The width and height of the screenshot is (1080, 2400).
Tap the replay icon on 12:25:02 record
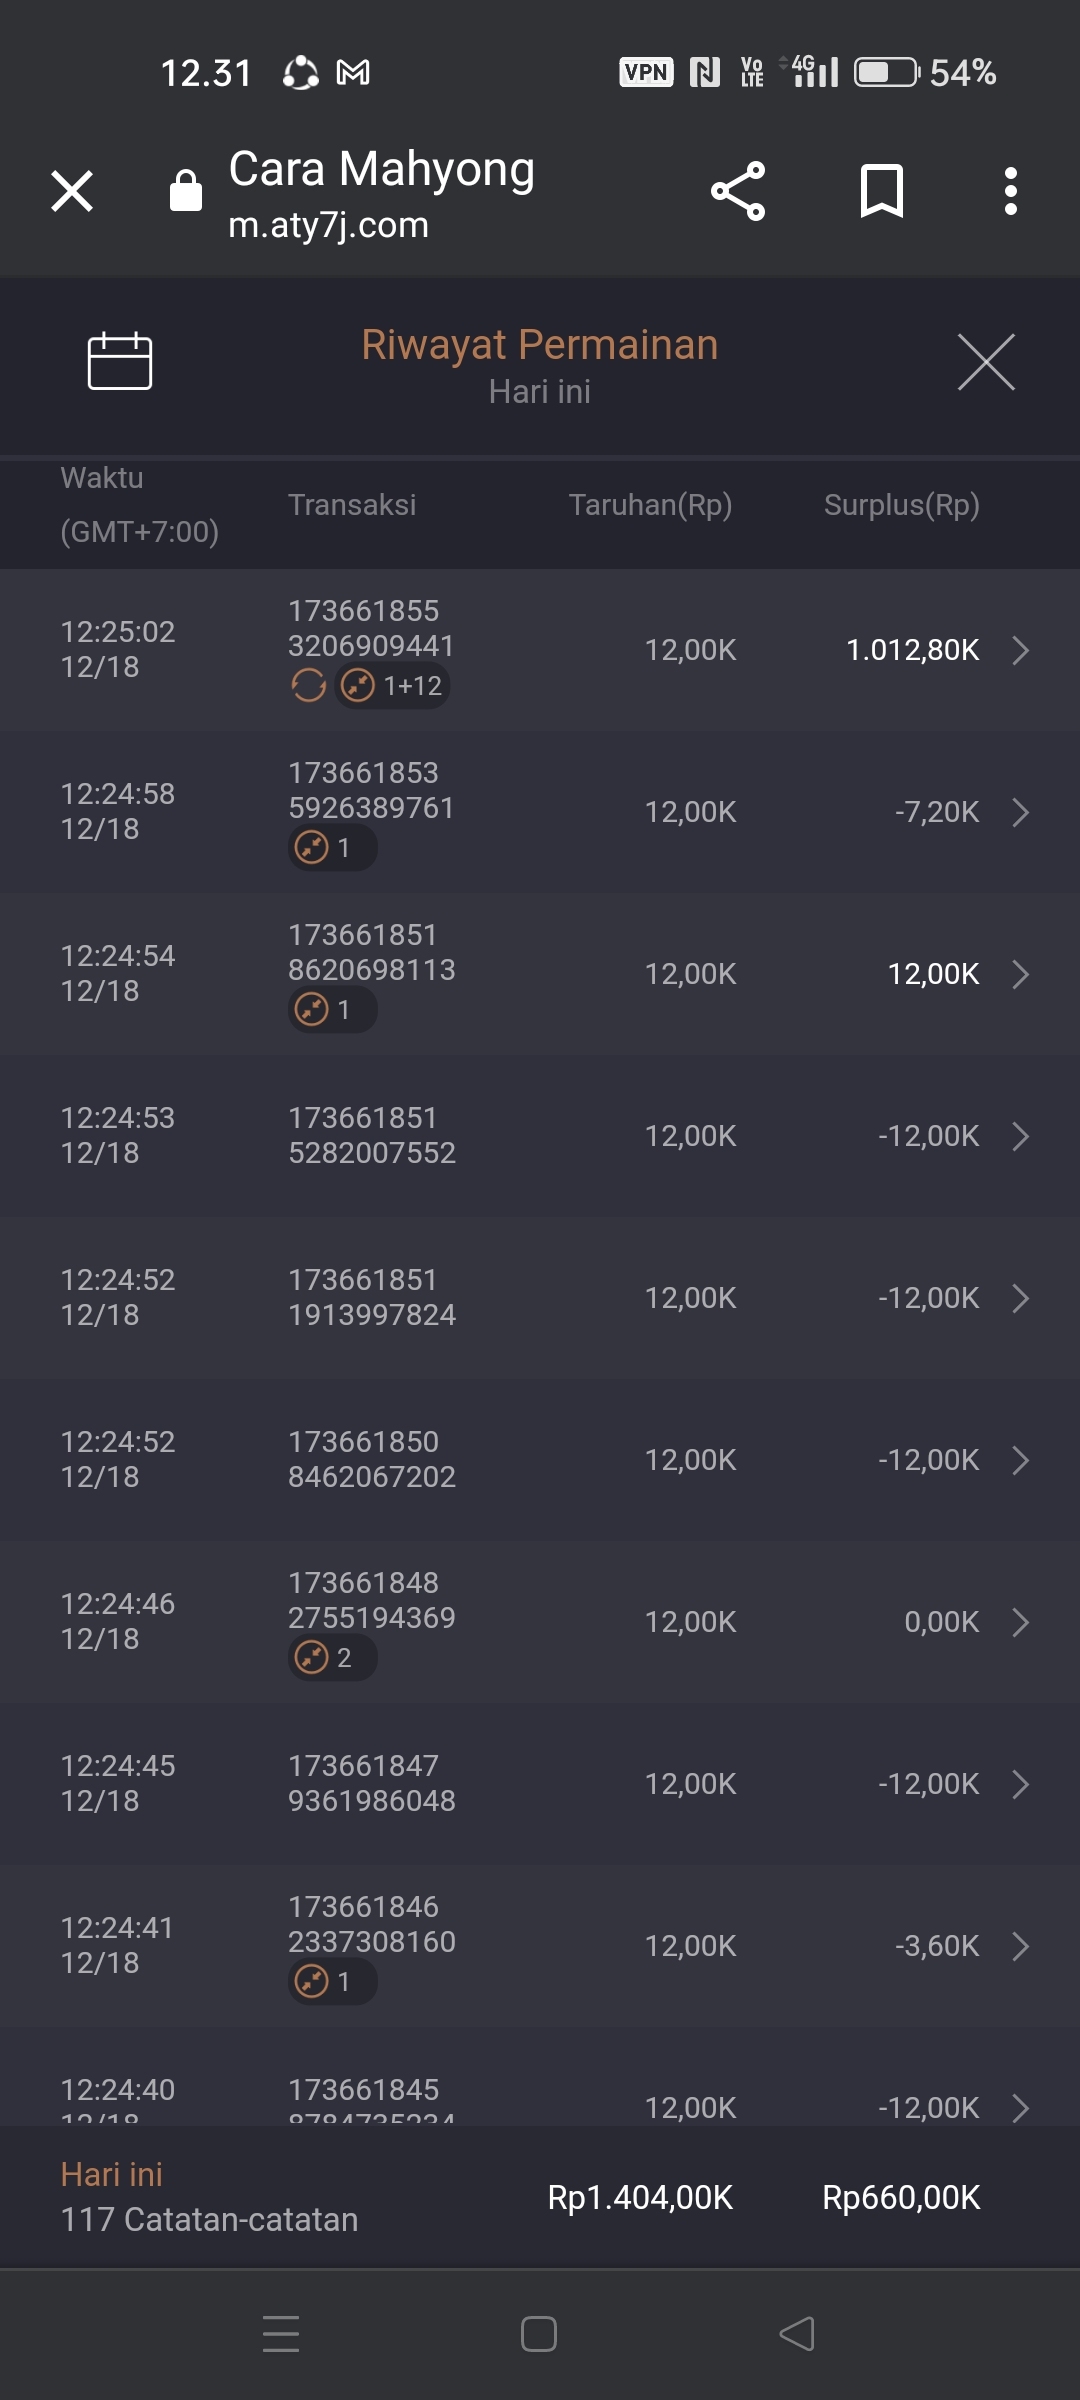(x=309, y=686)
